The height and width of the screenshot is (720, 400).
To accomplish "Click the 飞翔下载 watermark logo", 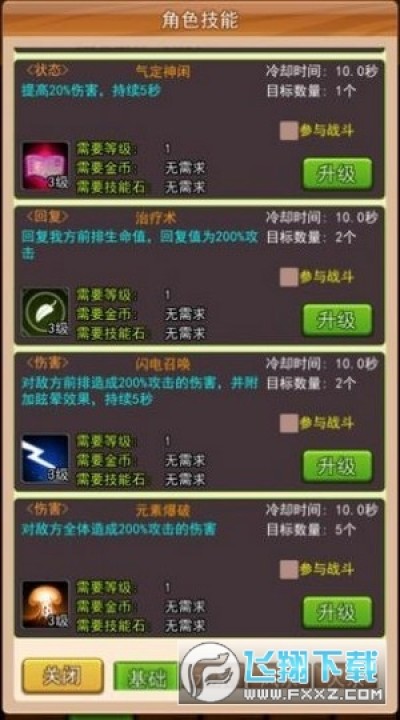I will point(282,673).
